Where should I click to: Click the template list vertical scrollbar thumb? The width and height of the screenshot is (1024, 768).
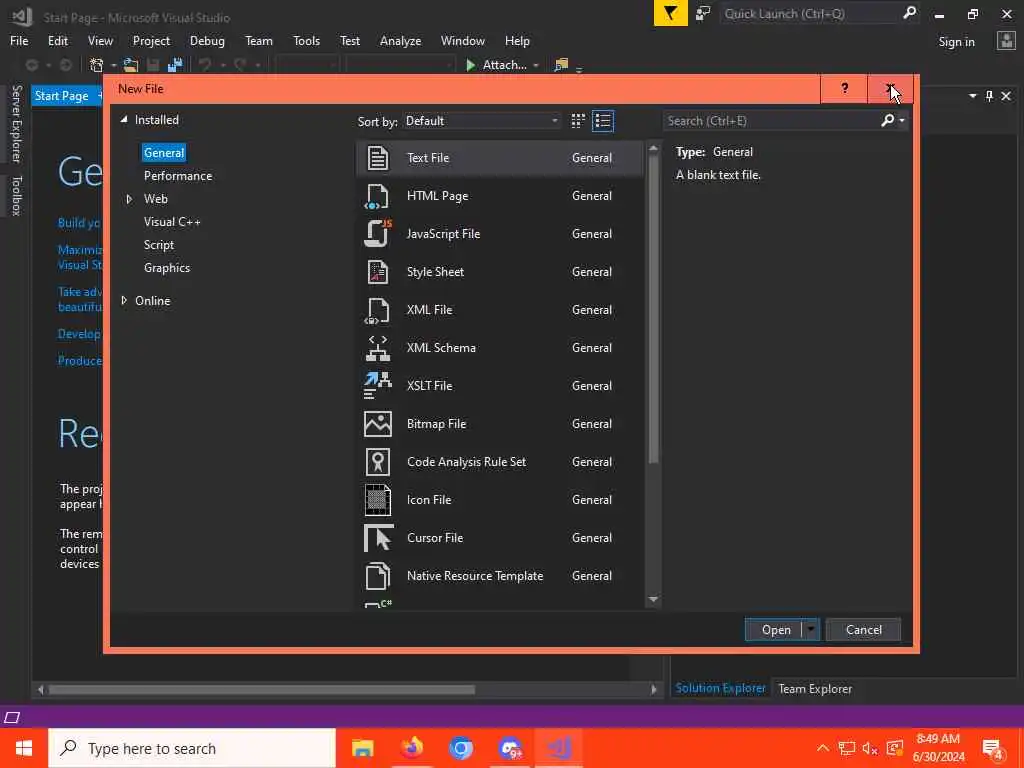653,308
